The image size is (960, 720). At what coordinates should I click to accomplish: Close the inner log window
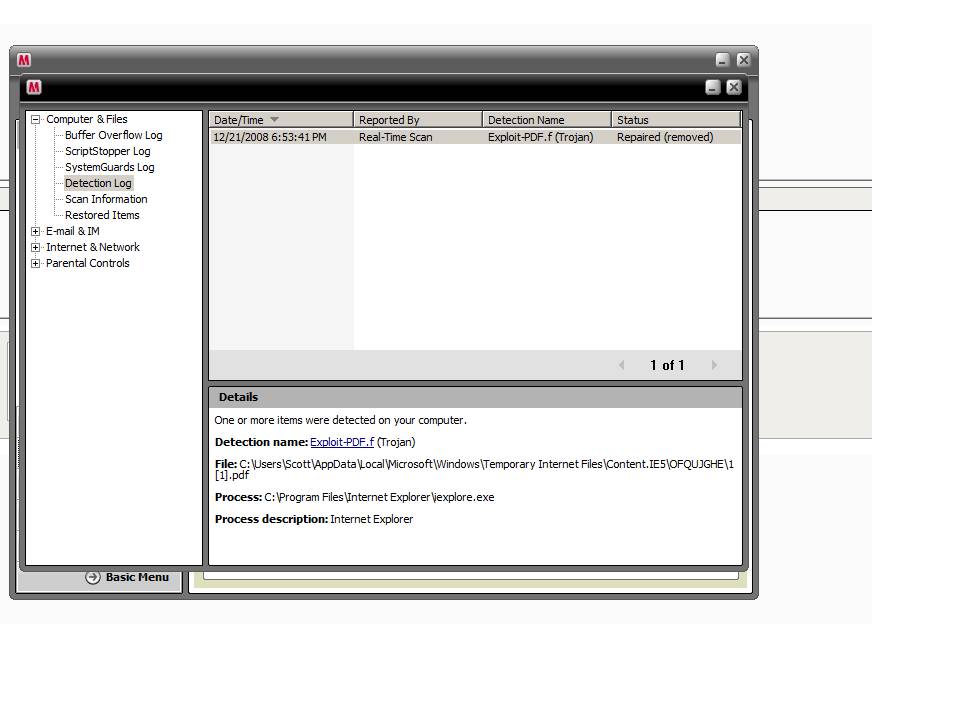tap(733, 88)
